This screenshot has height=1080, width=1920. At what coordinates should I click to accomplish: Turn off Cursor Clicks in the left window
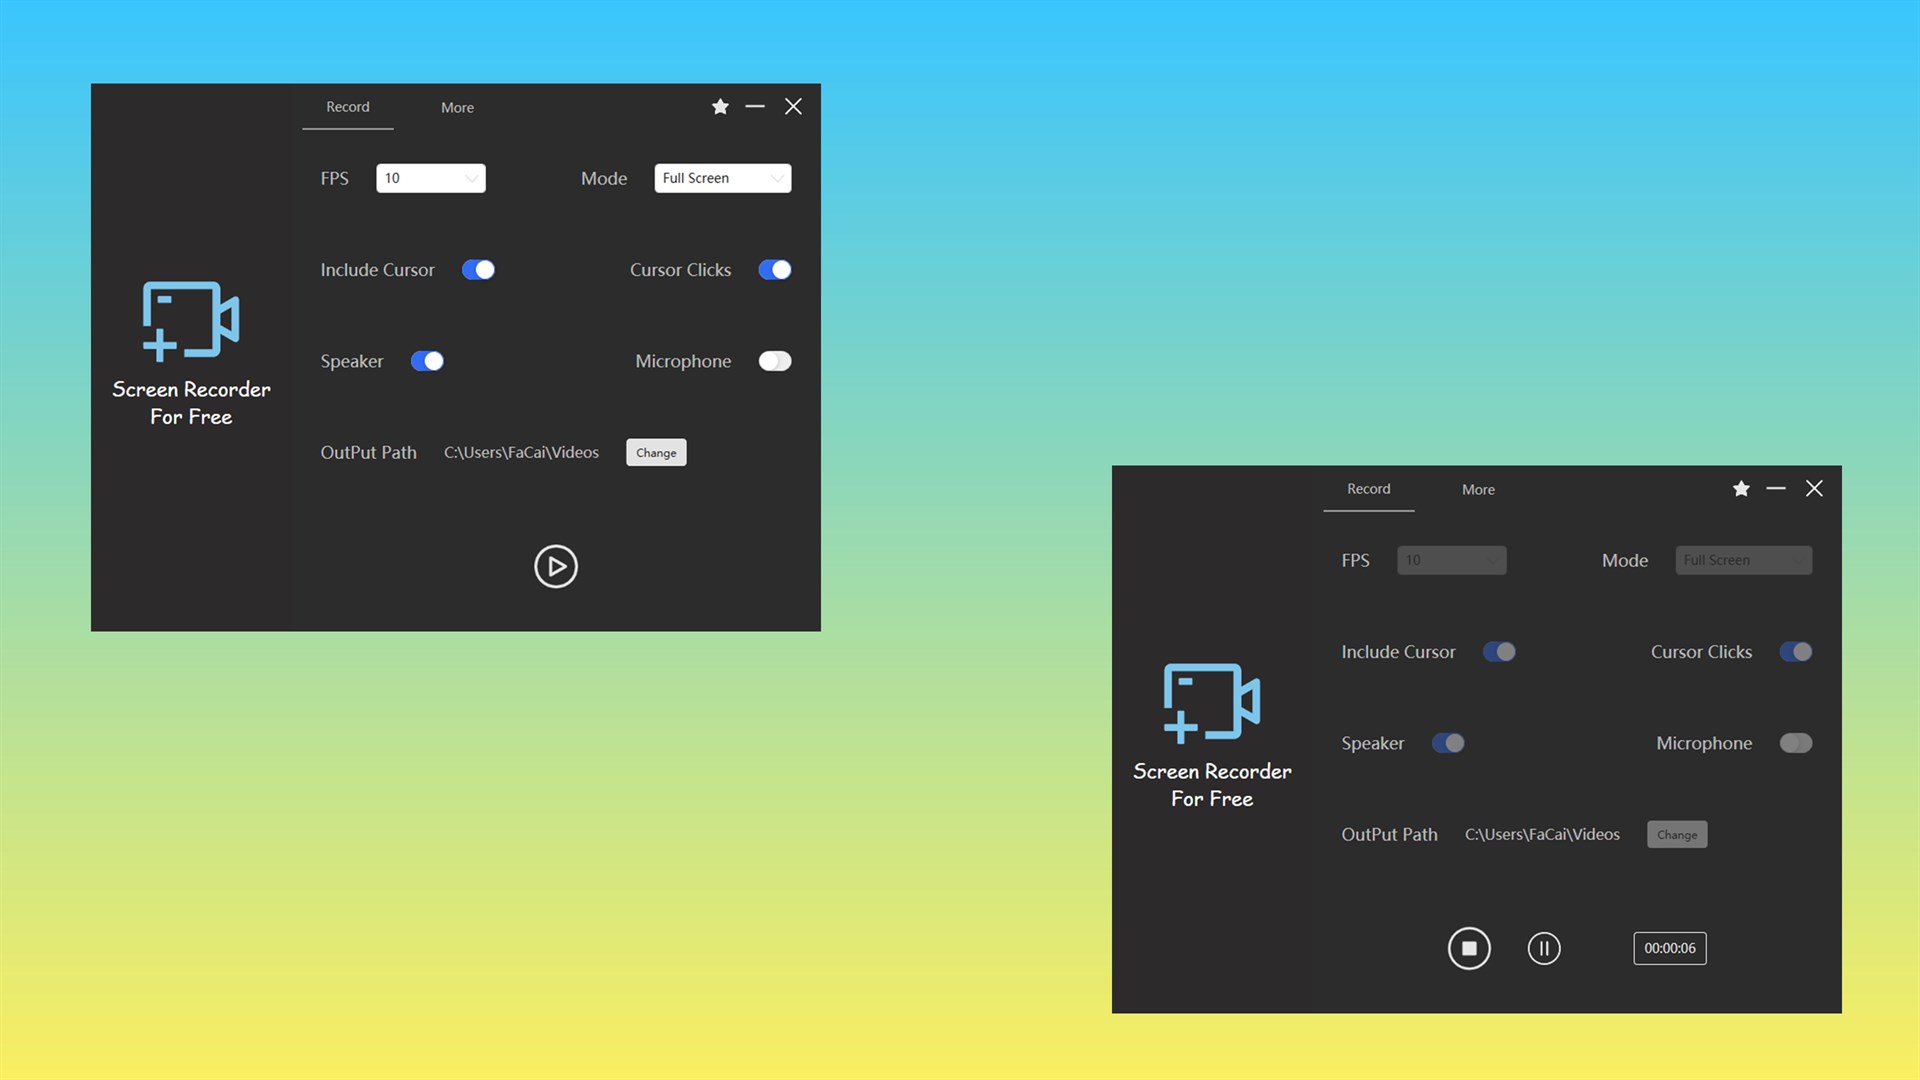tap(774, 270)
